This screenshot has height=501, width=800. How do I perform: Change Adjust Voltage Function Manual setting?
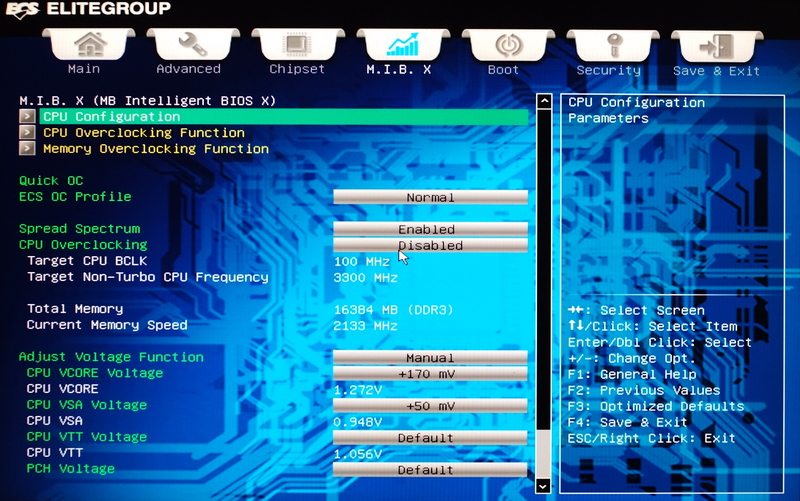click(430, 358)
